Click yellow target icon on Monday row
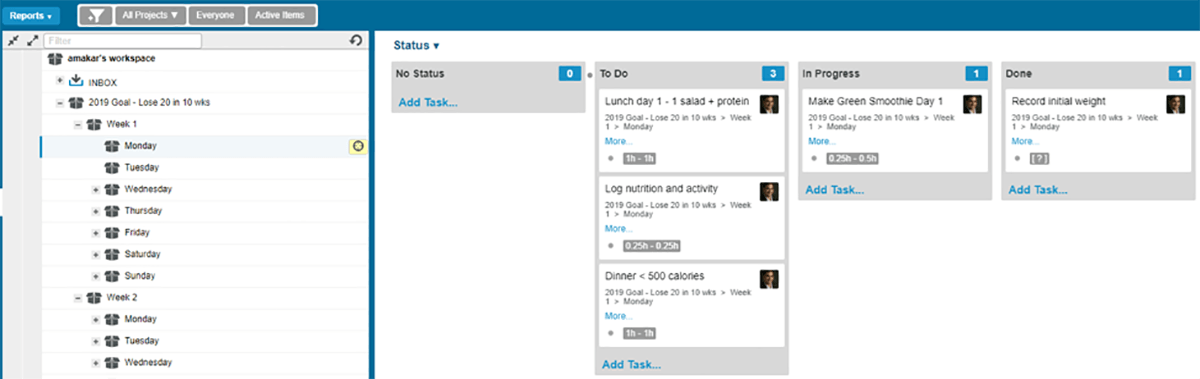Viewport: 1200px width, 379px height. 357,146
